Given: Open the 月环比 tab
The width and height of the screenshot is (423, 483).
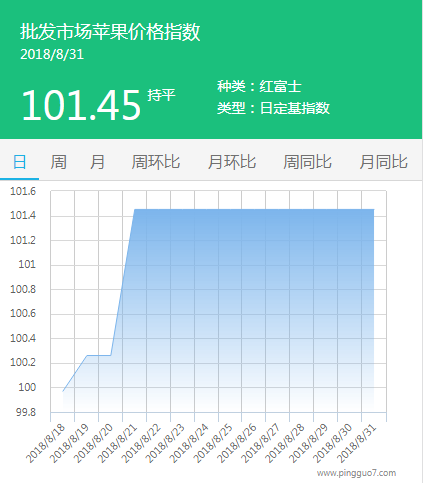Looking at the screenshot, I should [232, 162].
